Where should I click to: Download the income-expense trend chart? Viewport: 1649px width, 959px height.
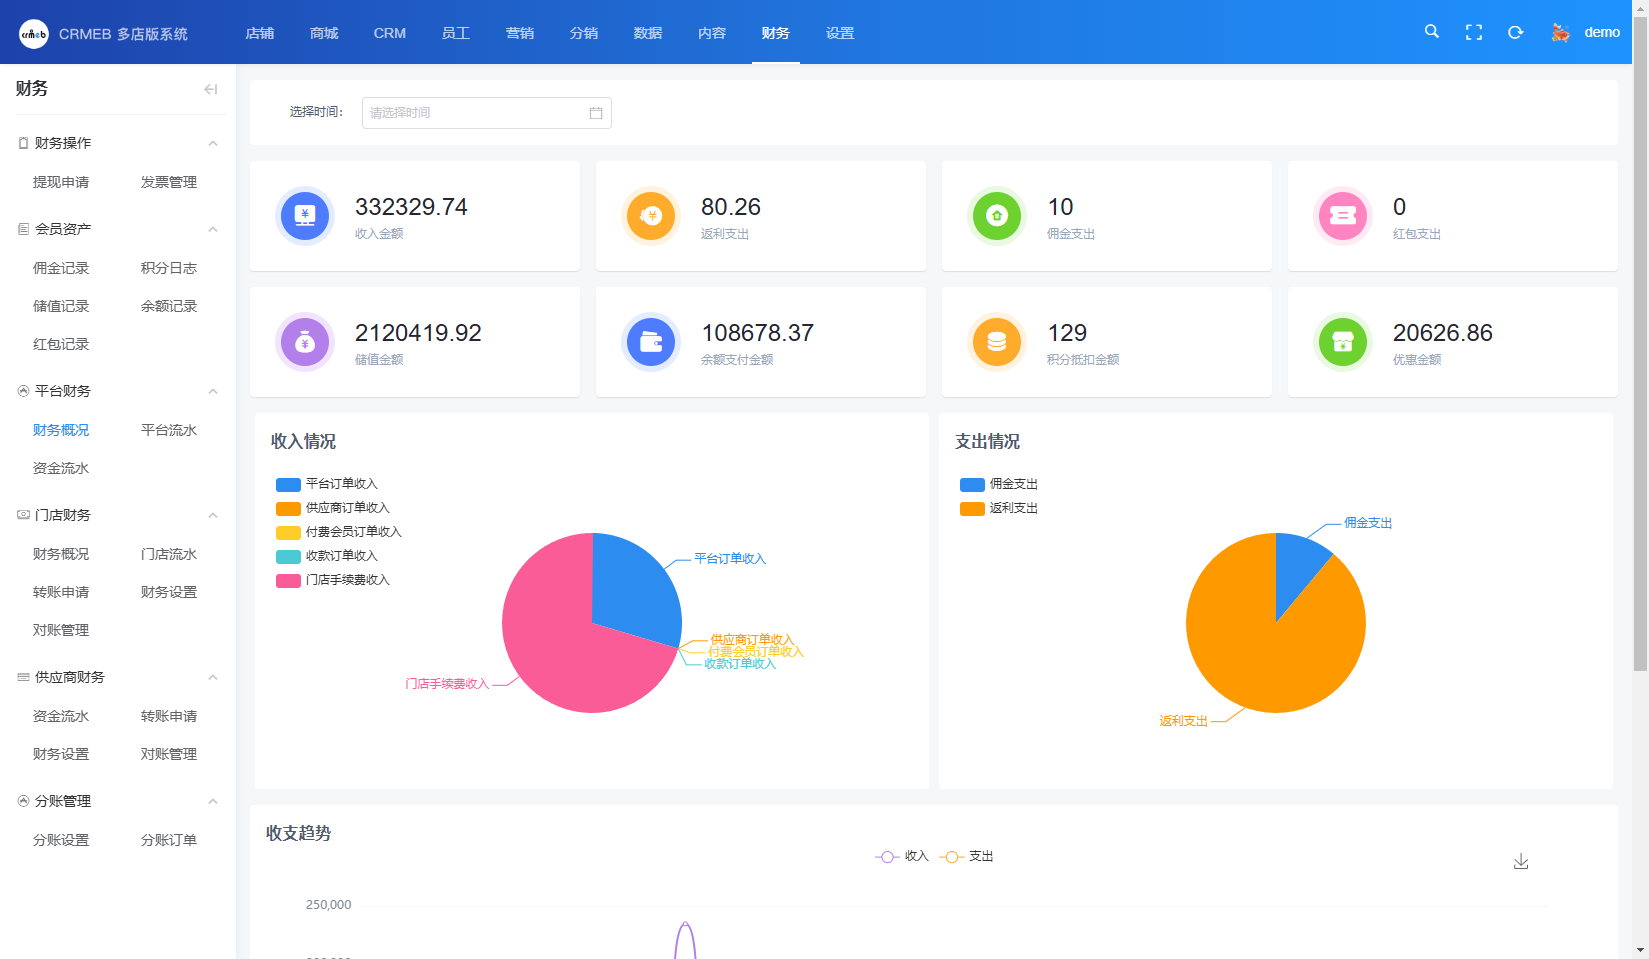point(1521,861)
